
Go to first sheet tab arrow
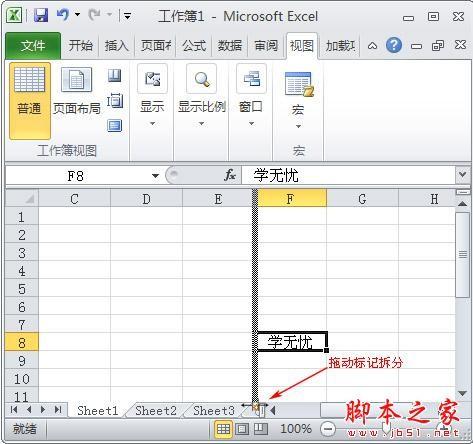click(14, 409)
